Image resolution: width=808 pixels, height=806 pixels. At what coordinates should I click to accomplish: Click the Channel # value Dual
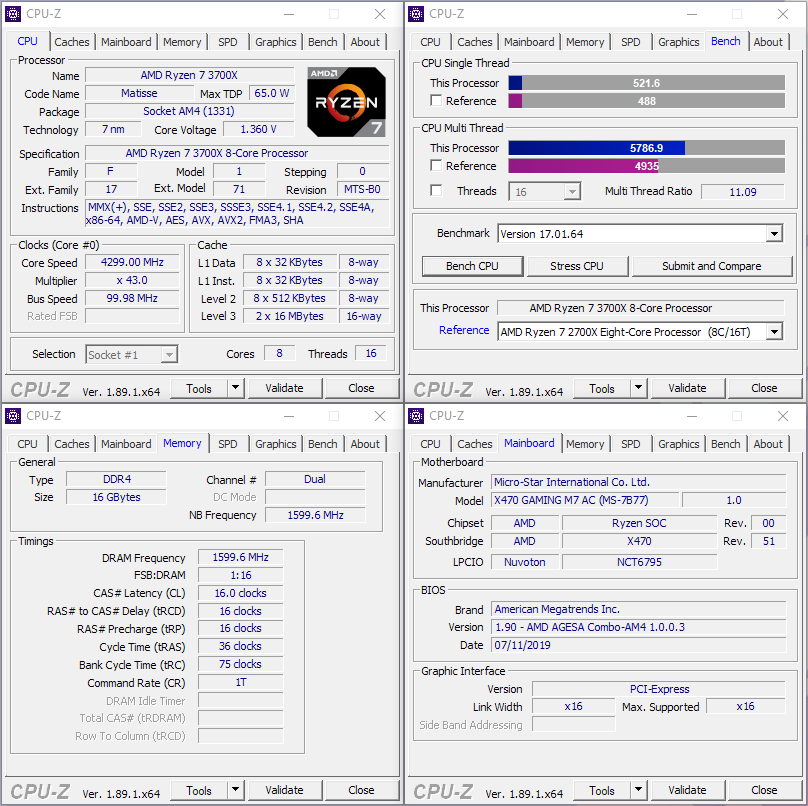[x=315, y=479]
